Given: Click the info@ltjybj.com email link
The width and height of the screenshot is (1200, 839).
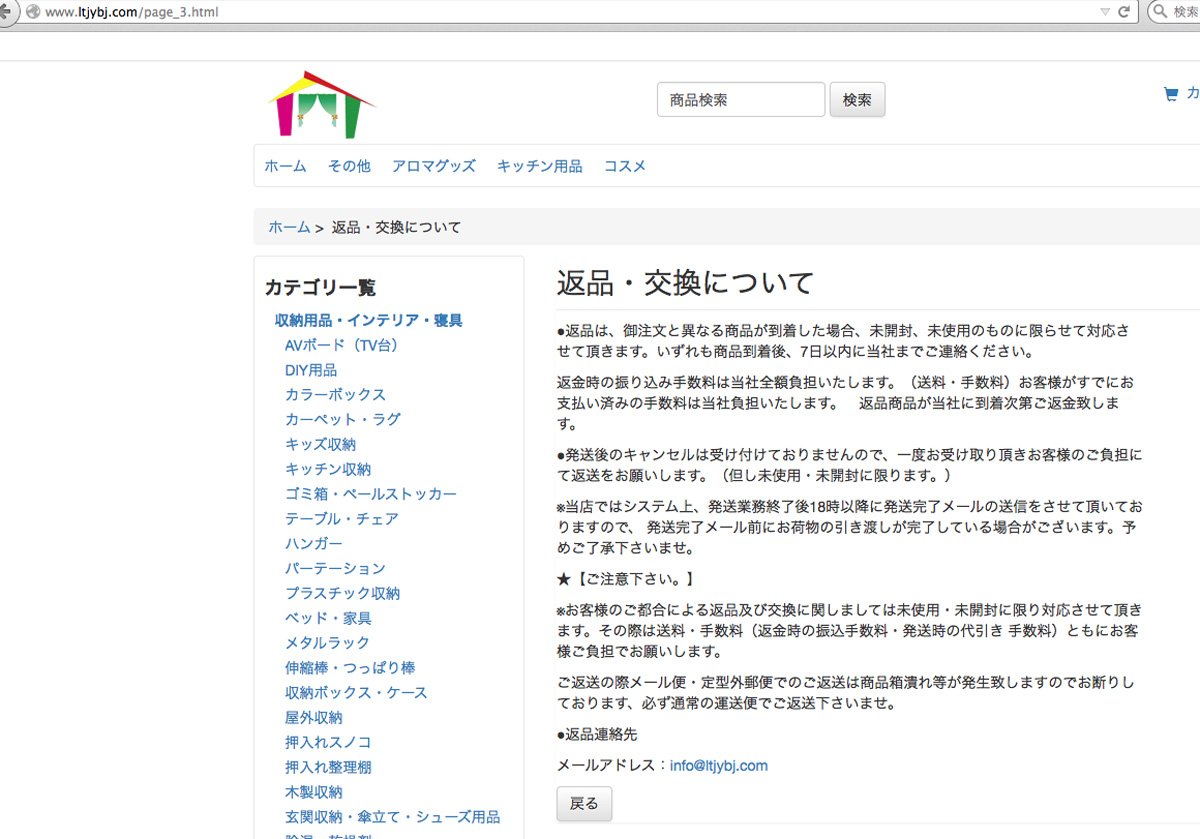Looking at the screenshot, I should pos(718,766).
